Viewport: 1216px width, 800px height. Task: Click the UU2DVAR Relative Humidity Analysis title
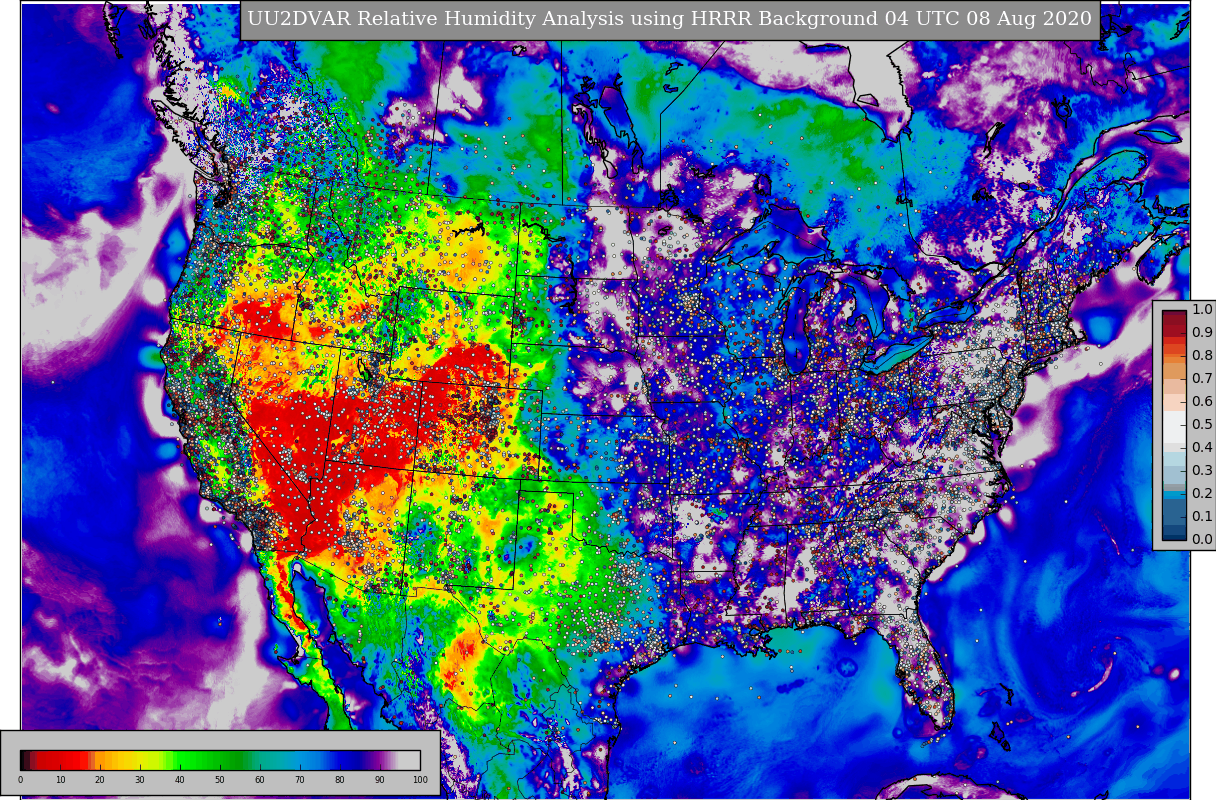pyautogui.click(x=669, y=20)
